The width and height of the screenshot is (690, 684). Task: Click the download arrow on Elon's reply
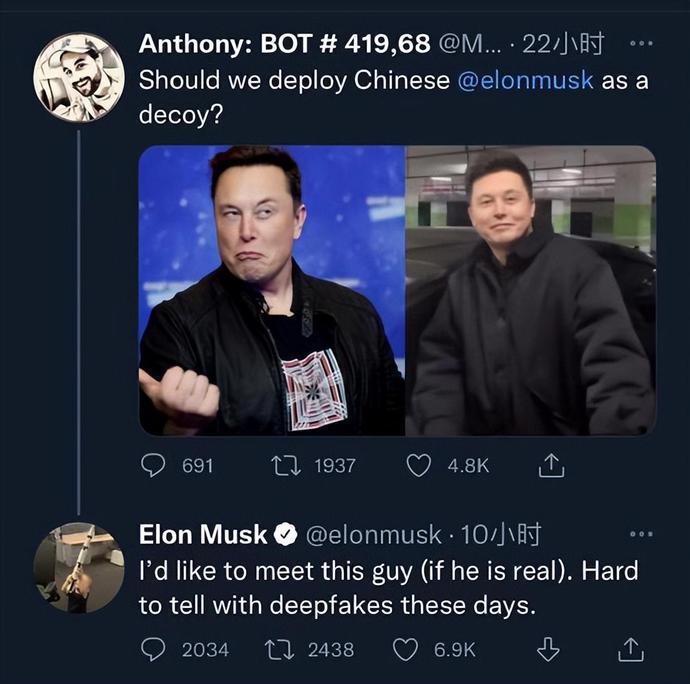(547, 650)
